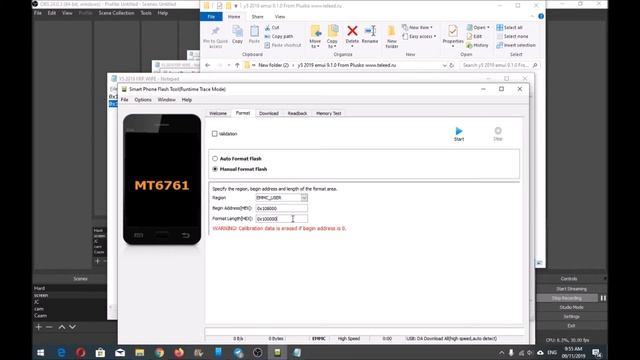The image size is (640, 360).
Task: Open the Windows Start menu
Action: [40, 353]
